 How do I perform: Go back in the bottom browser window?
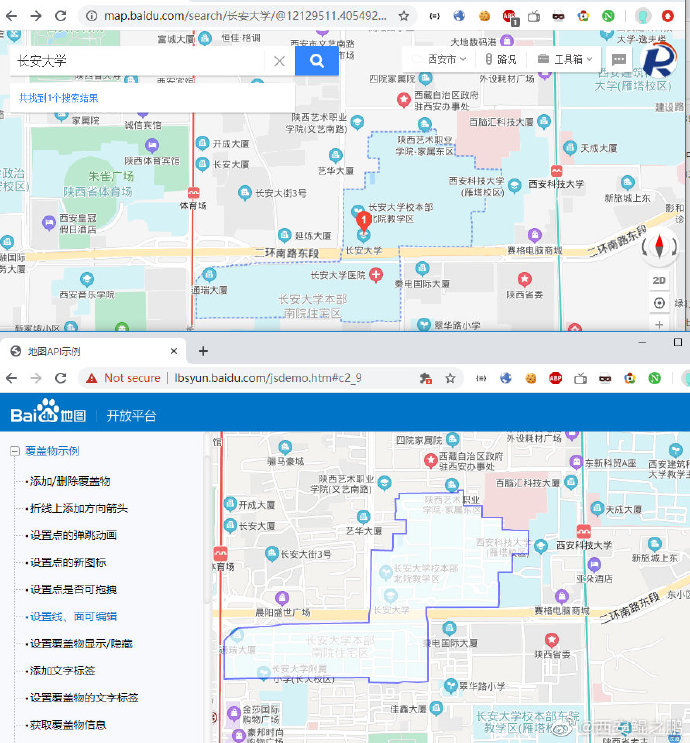pyautogui.click(x=11, y=378)
